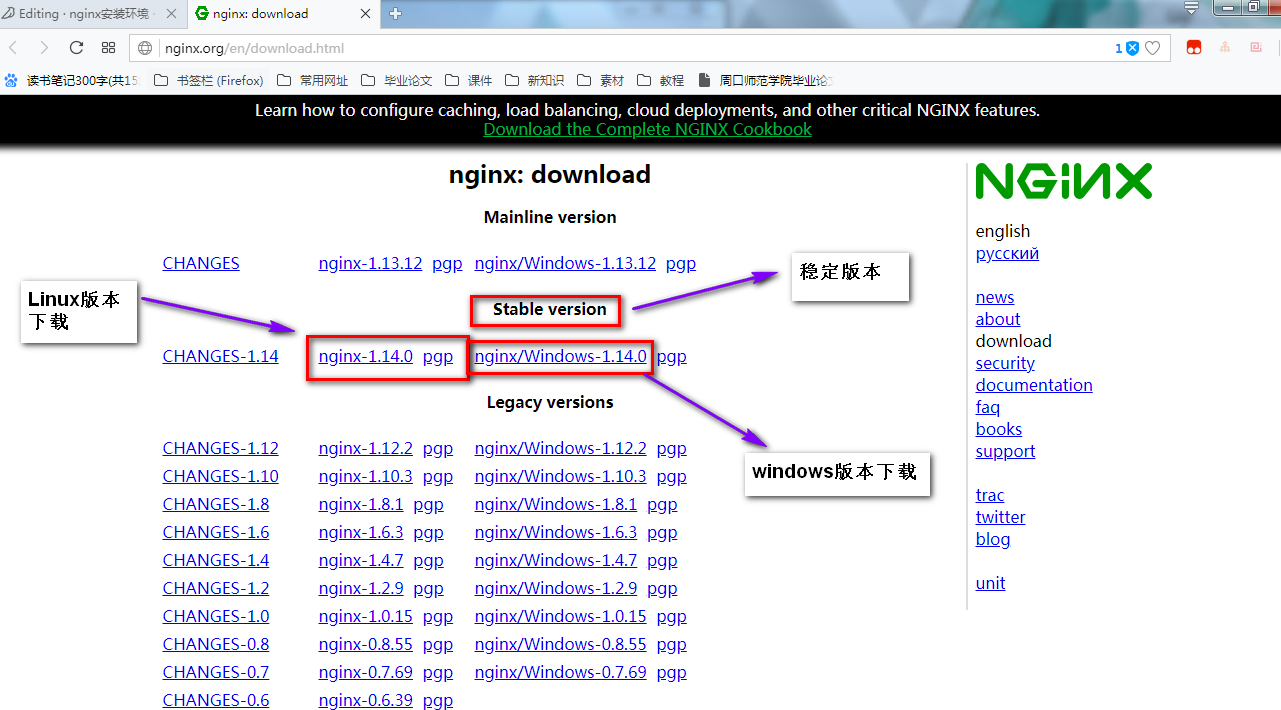Open CHANGES-0.7 link
Viewport: 1281px width, 710px height.
216,672
